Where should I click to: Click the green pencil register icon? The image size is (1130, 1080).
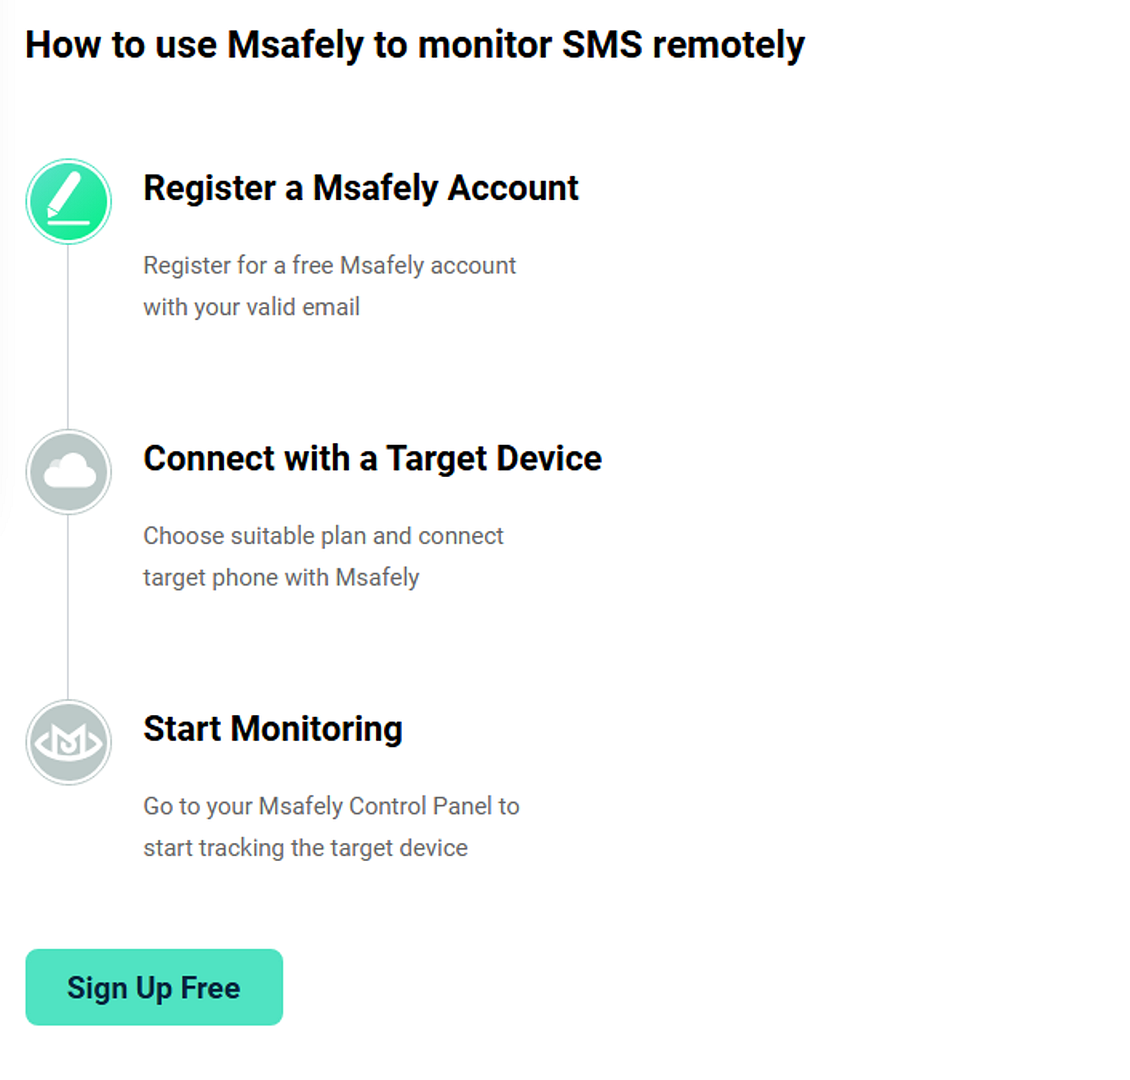68,201
